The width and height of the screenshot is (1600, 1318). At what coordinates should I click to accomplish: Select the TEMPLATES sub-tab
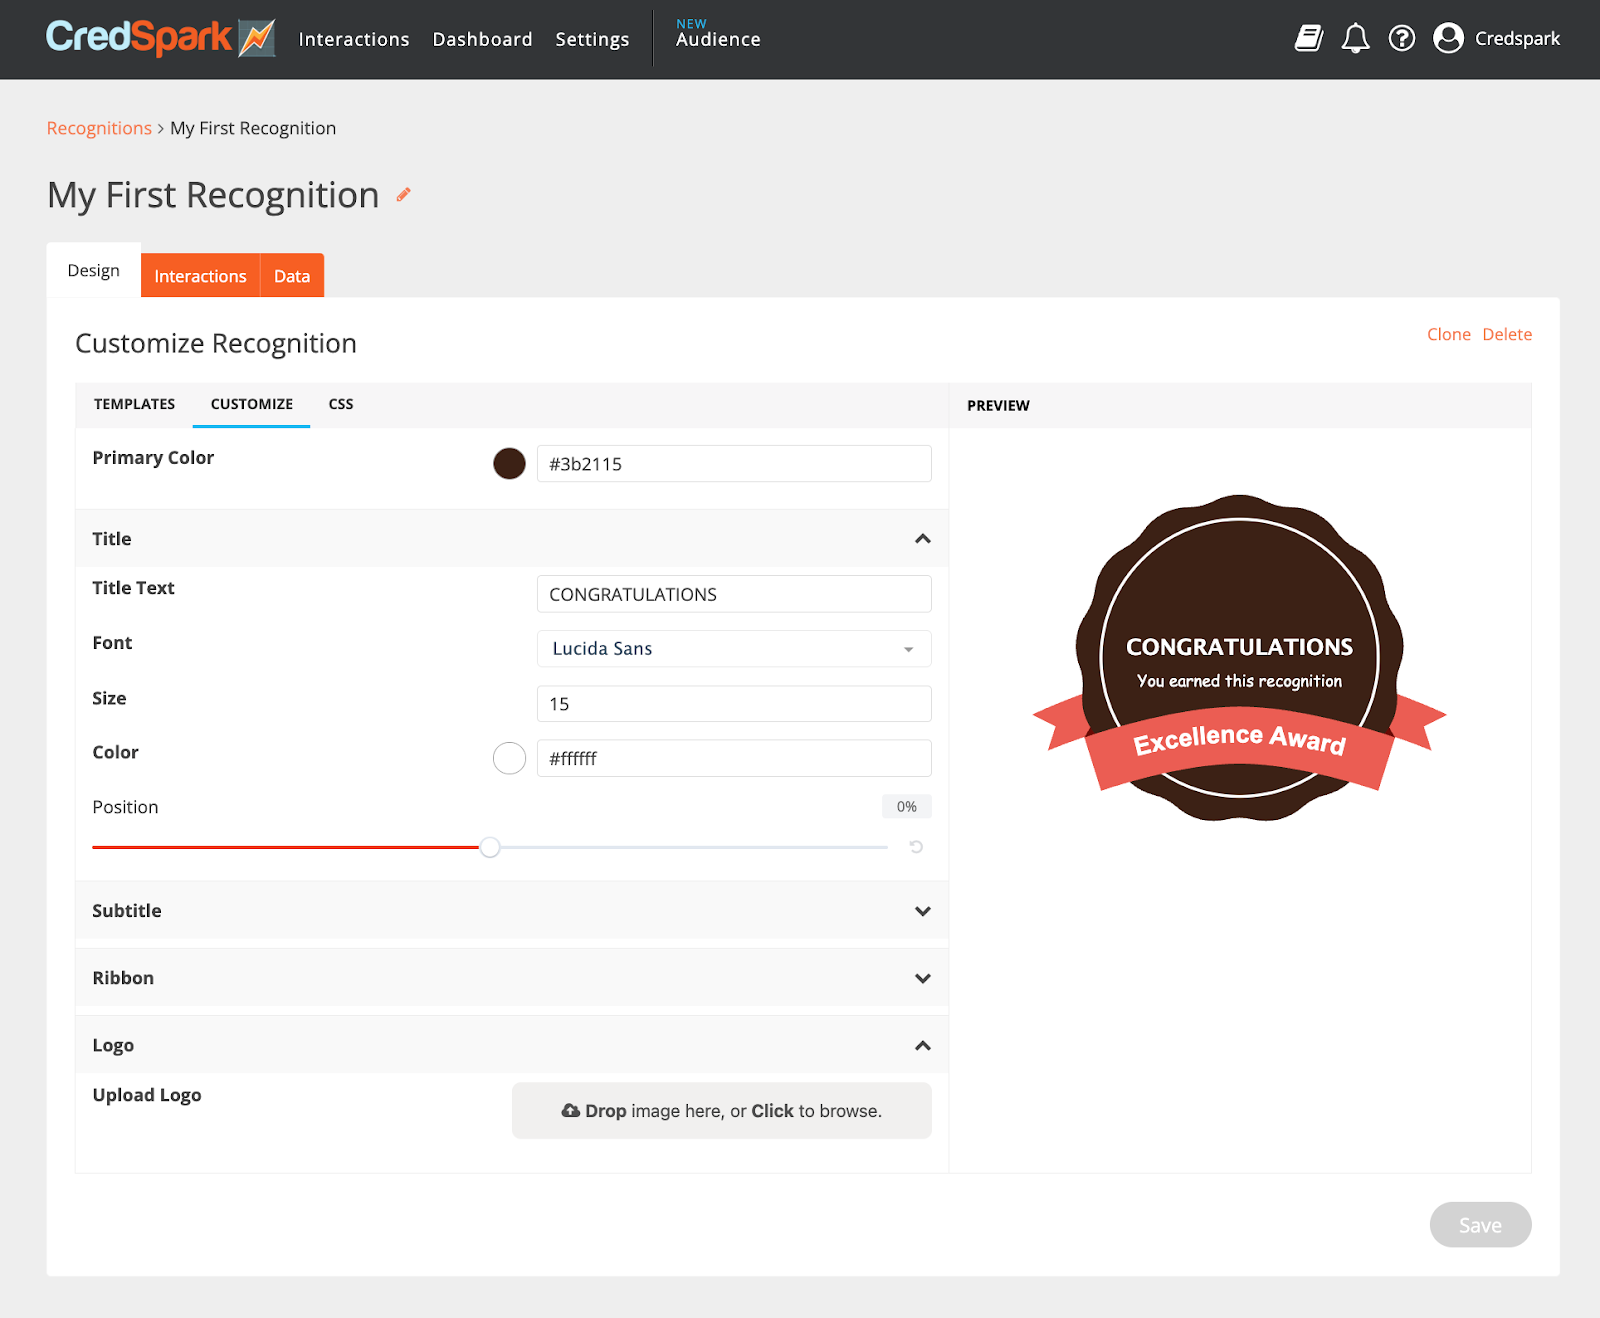[134, 404]
